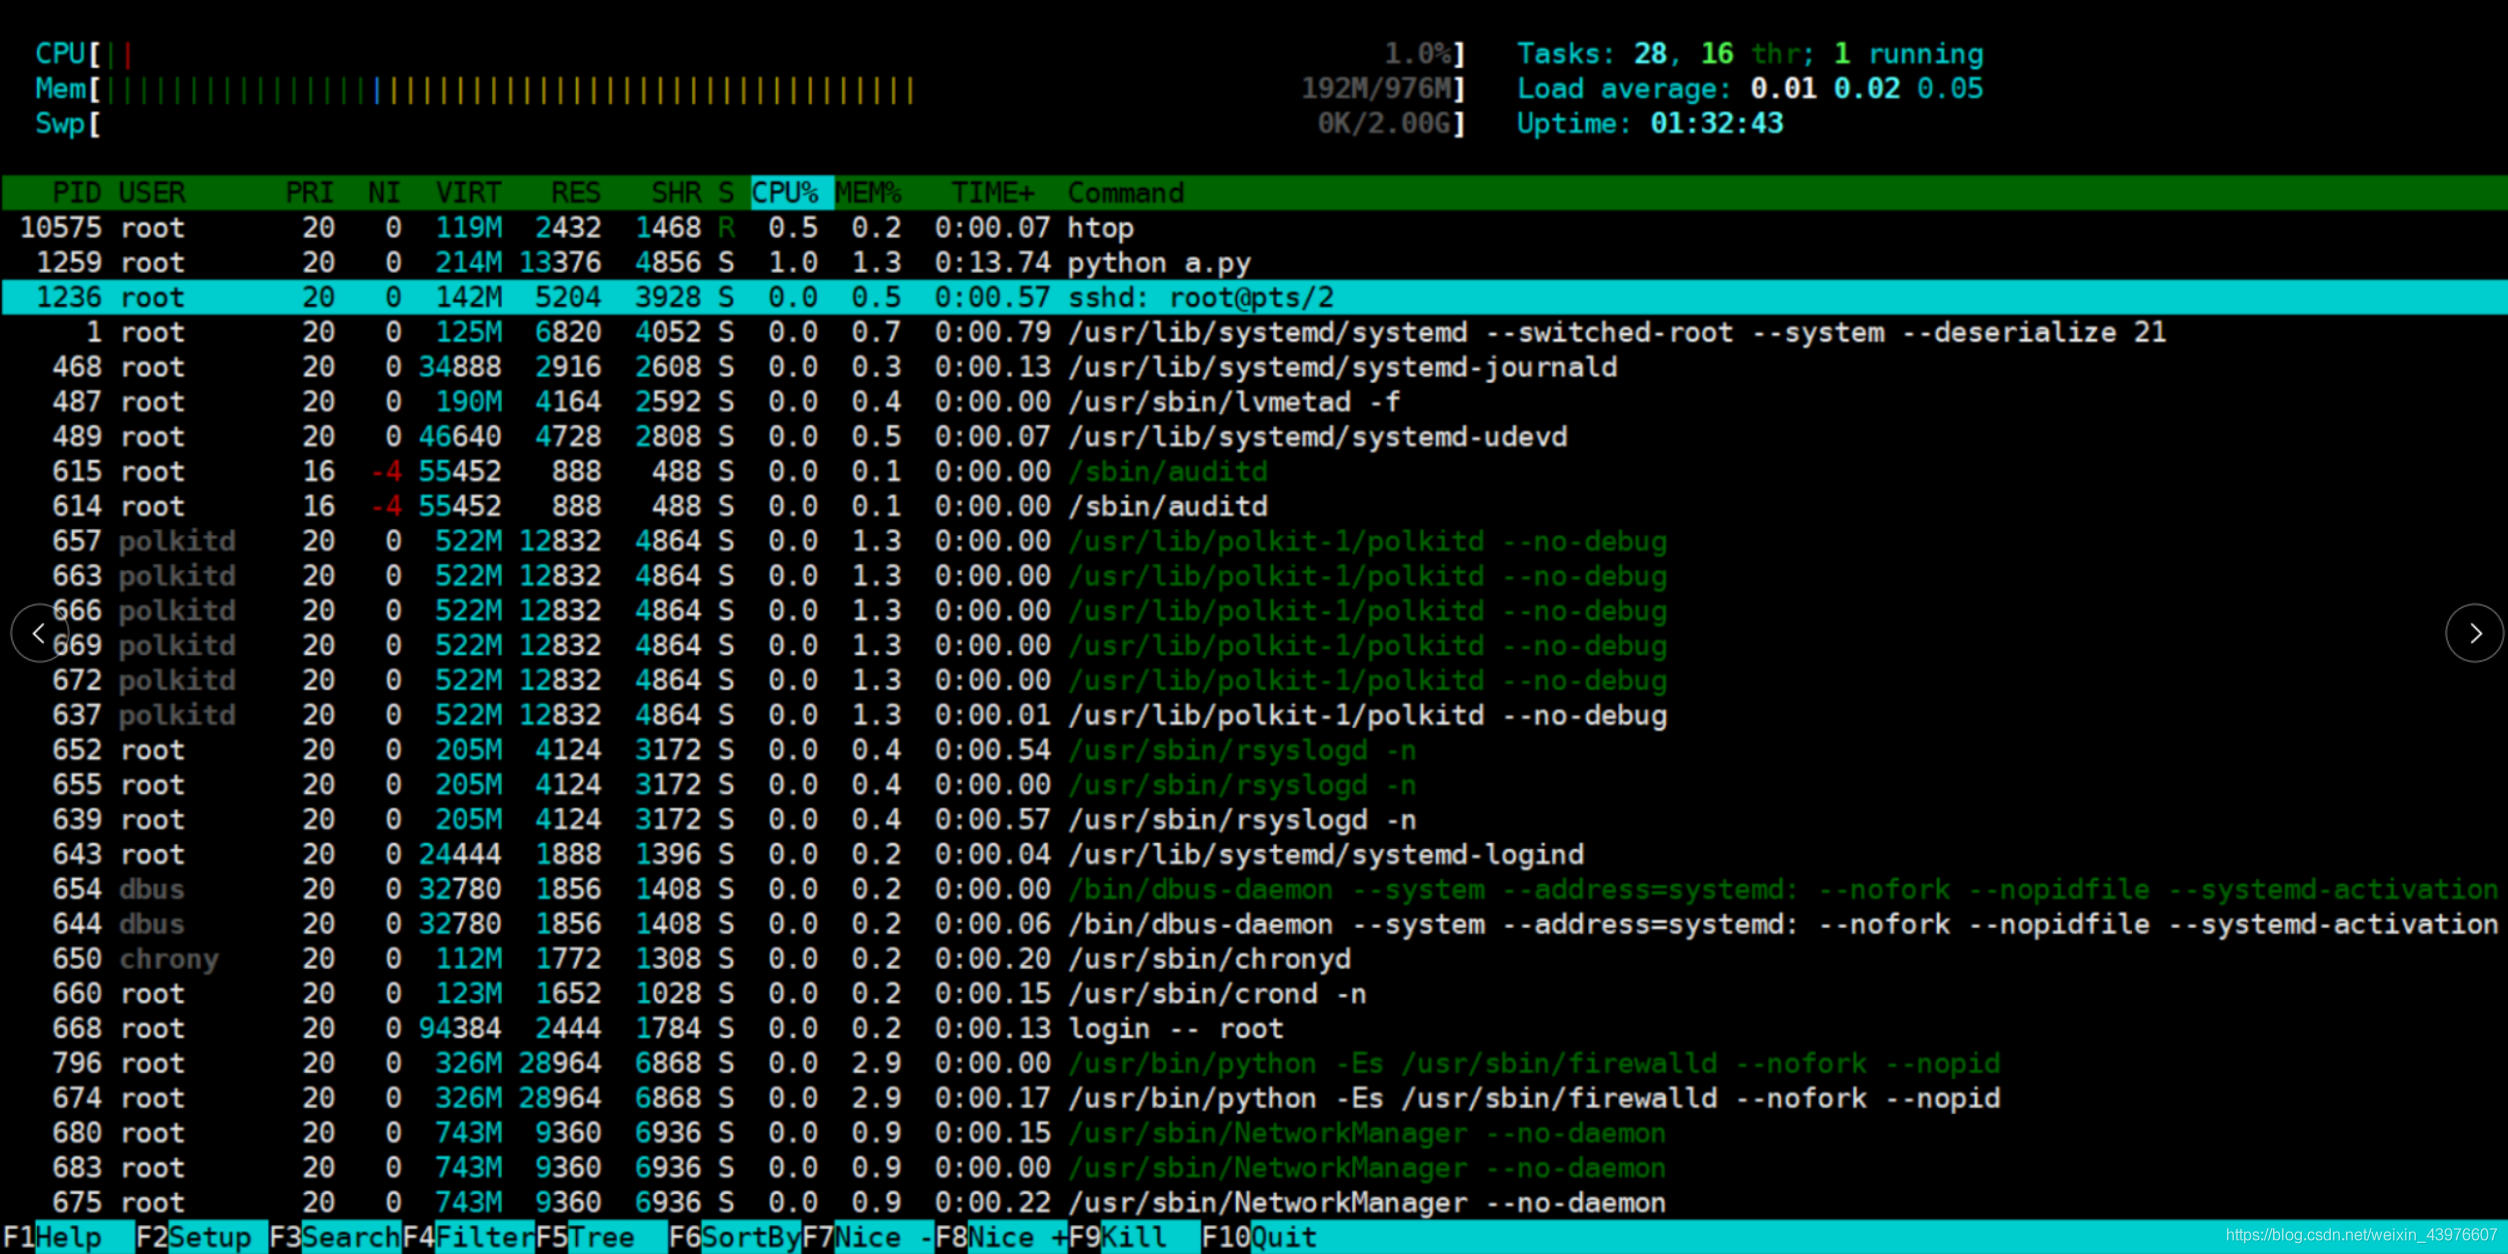2508x1254 pixels.
Task: Click F9 Kill for the selected process
Action: 1134,1237
